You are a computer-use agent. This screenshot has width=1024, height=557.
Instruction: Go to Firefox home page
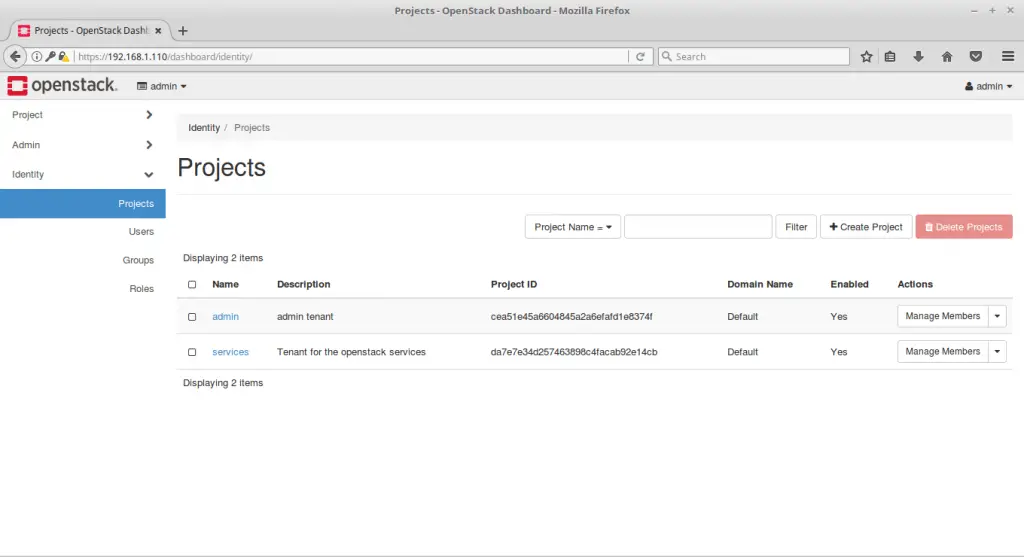[947, 57]
